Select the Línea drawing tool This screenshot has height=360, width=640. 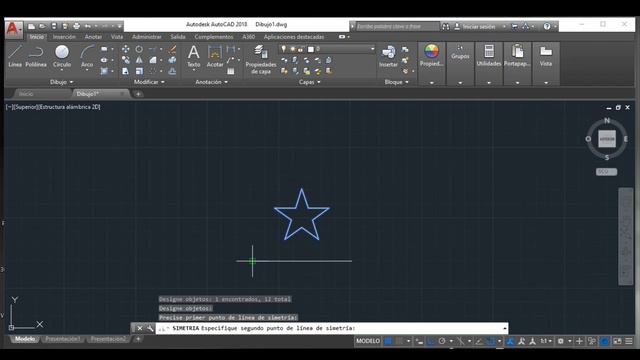pyautogui.click(x=15, y=56)
